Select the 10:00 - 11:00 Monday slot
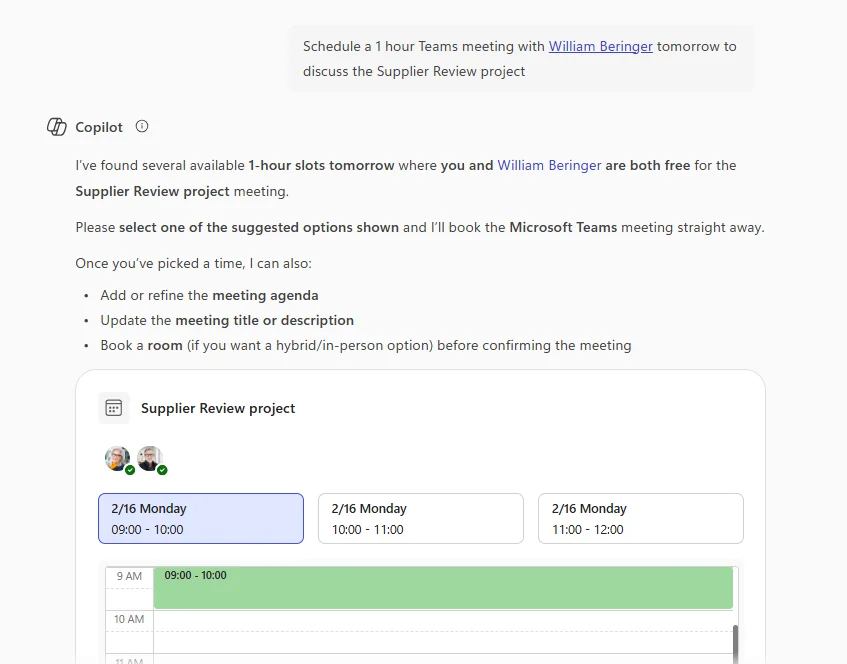 click(421, 519)
